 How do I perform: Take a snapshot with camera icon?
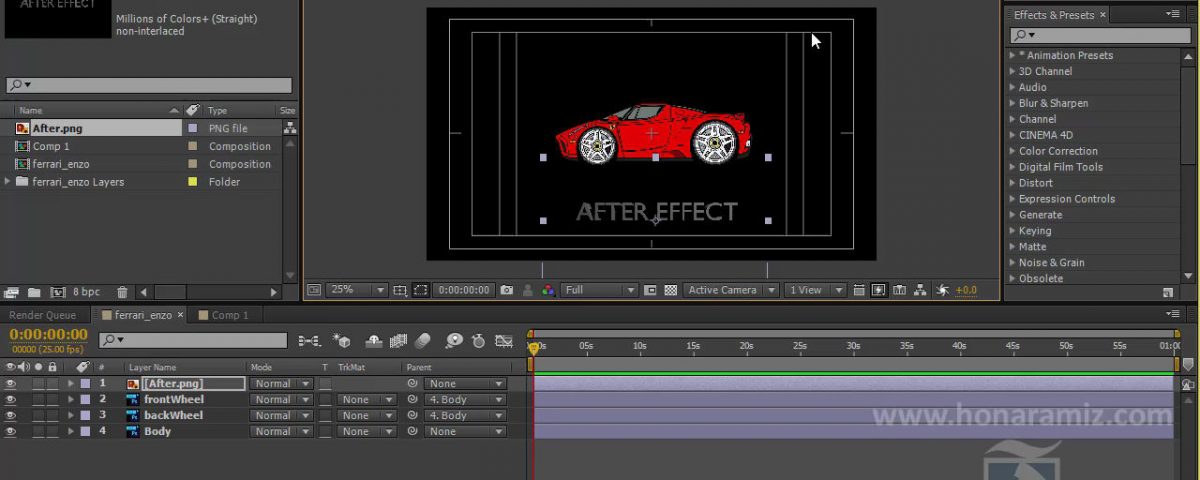507,290
